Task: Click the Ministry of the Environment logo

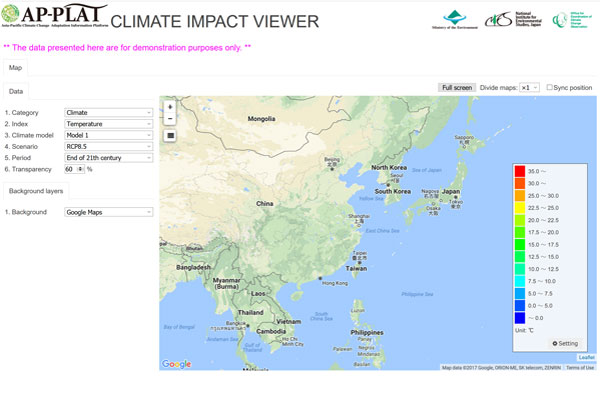Action: coord(463,21)
